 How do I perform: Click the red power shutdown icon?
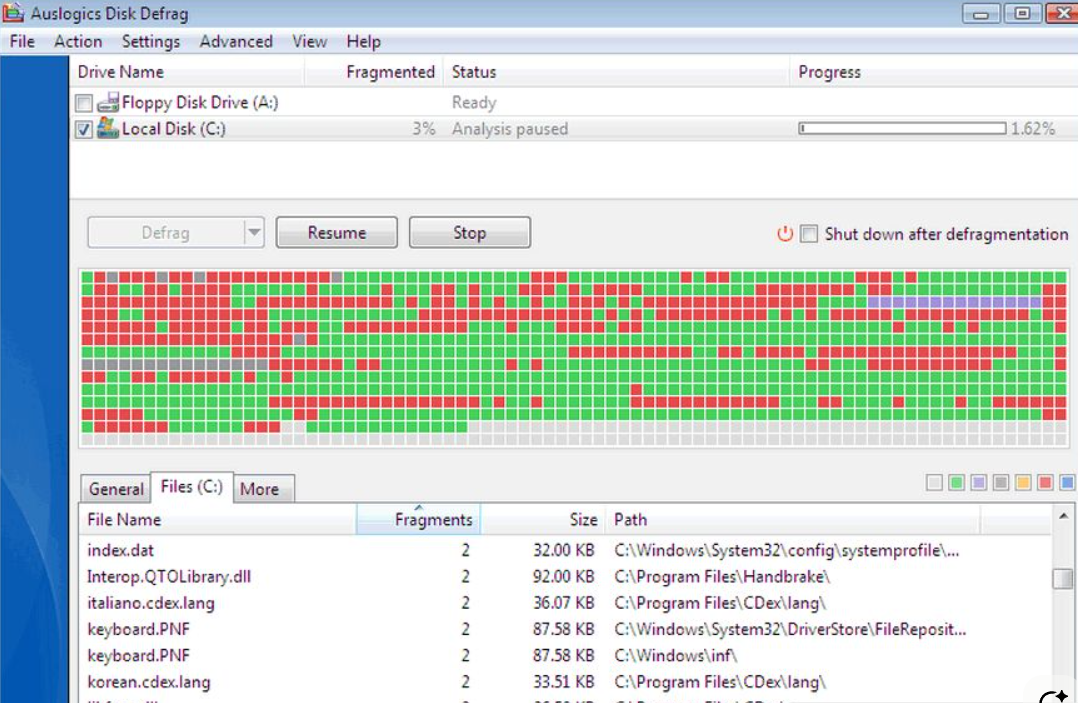(x=784, y=234)
